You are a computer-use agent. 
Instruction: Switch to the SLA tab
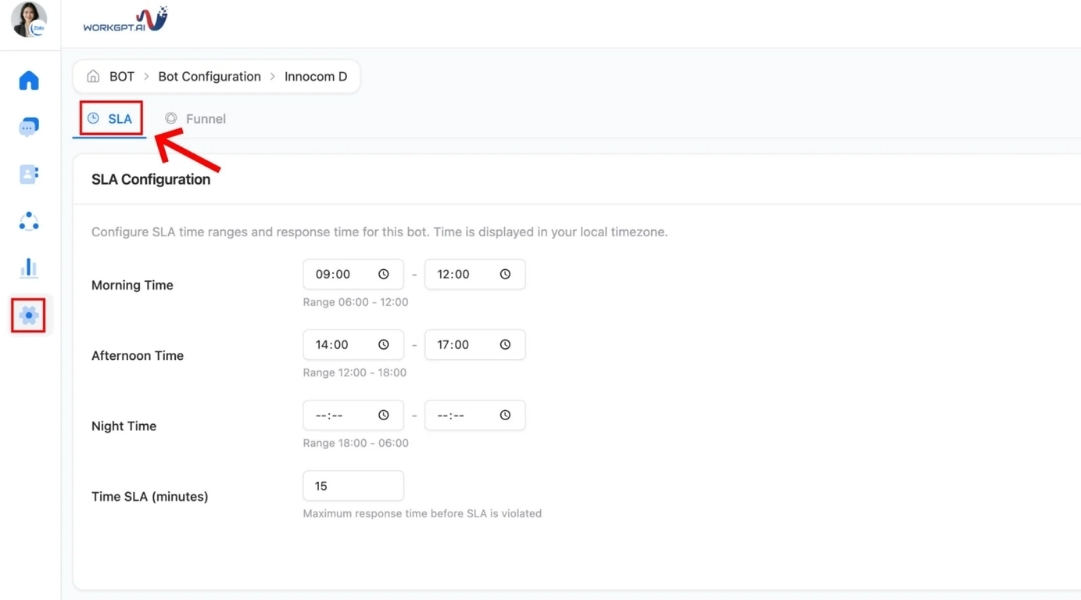click(110, 119)
